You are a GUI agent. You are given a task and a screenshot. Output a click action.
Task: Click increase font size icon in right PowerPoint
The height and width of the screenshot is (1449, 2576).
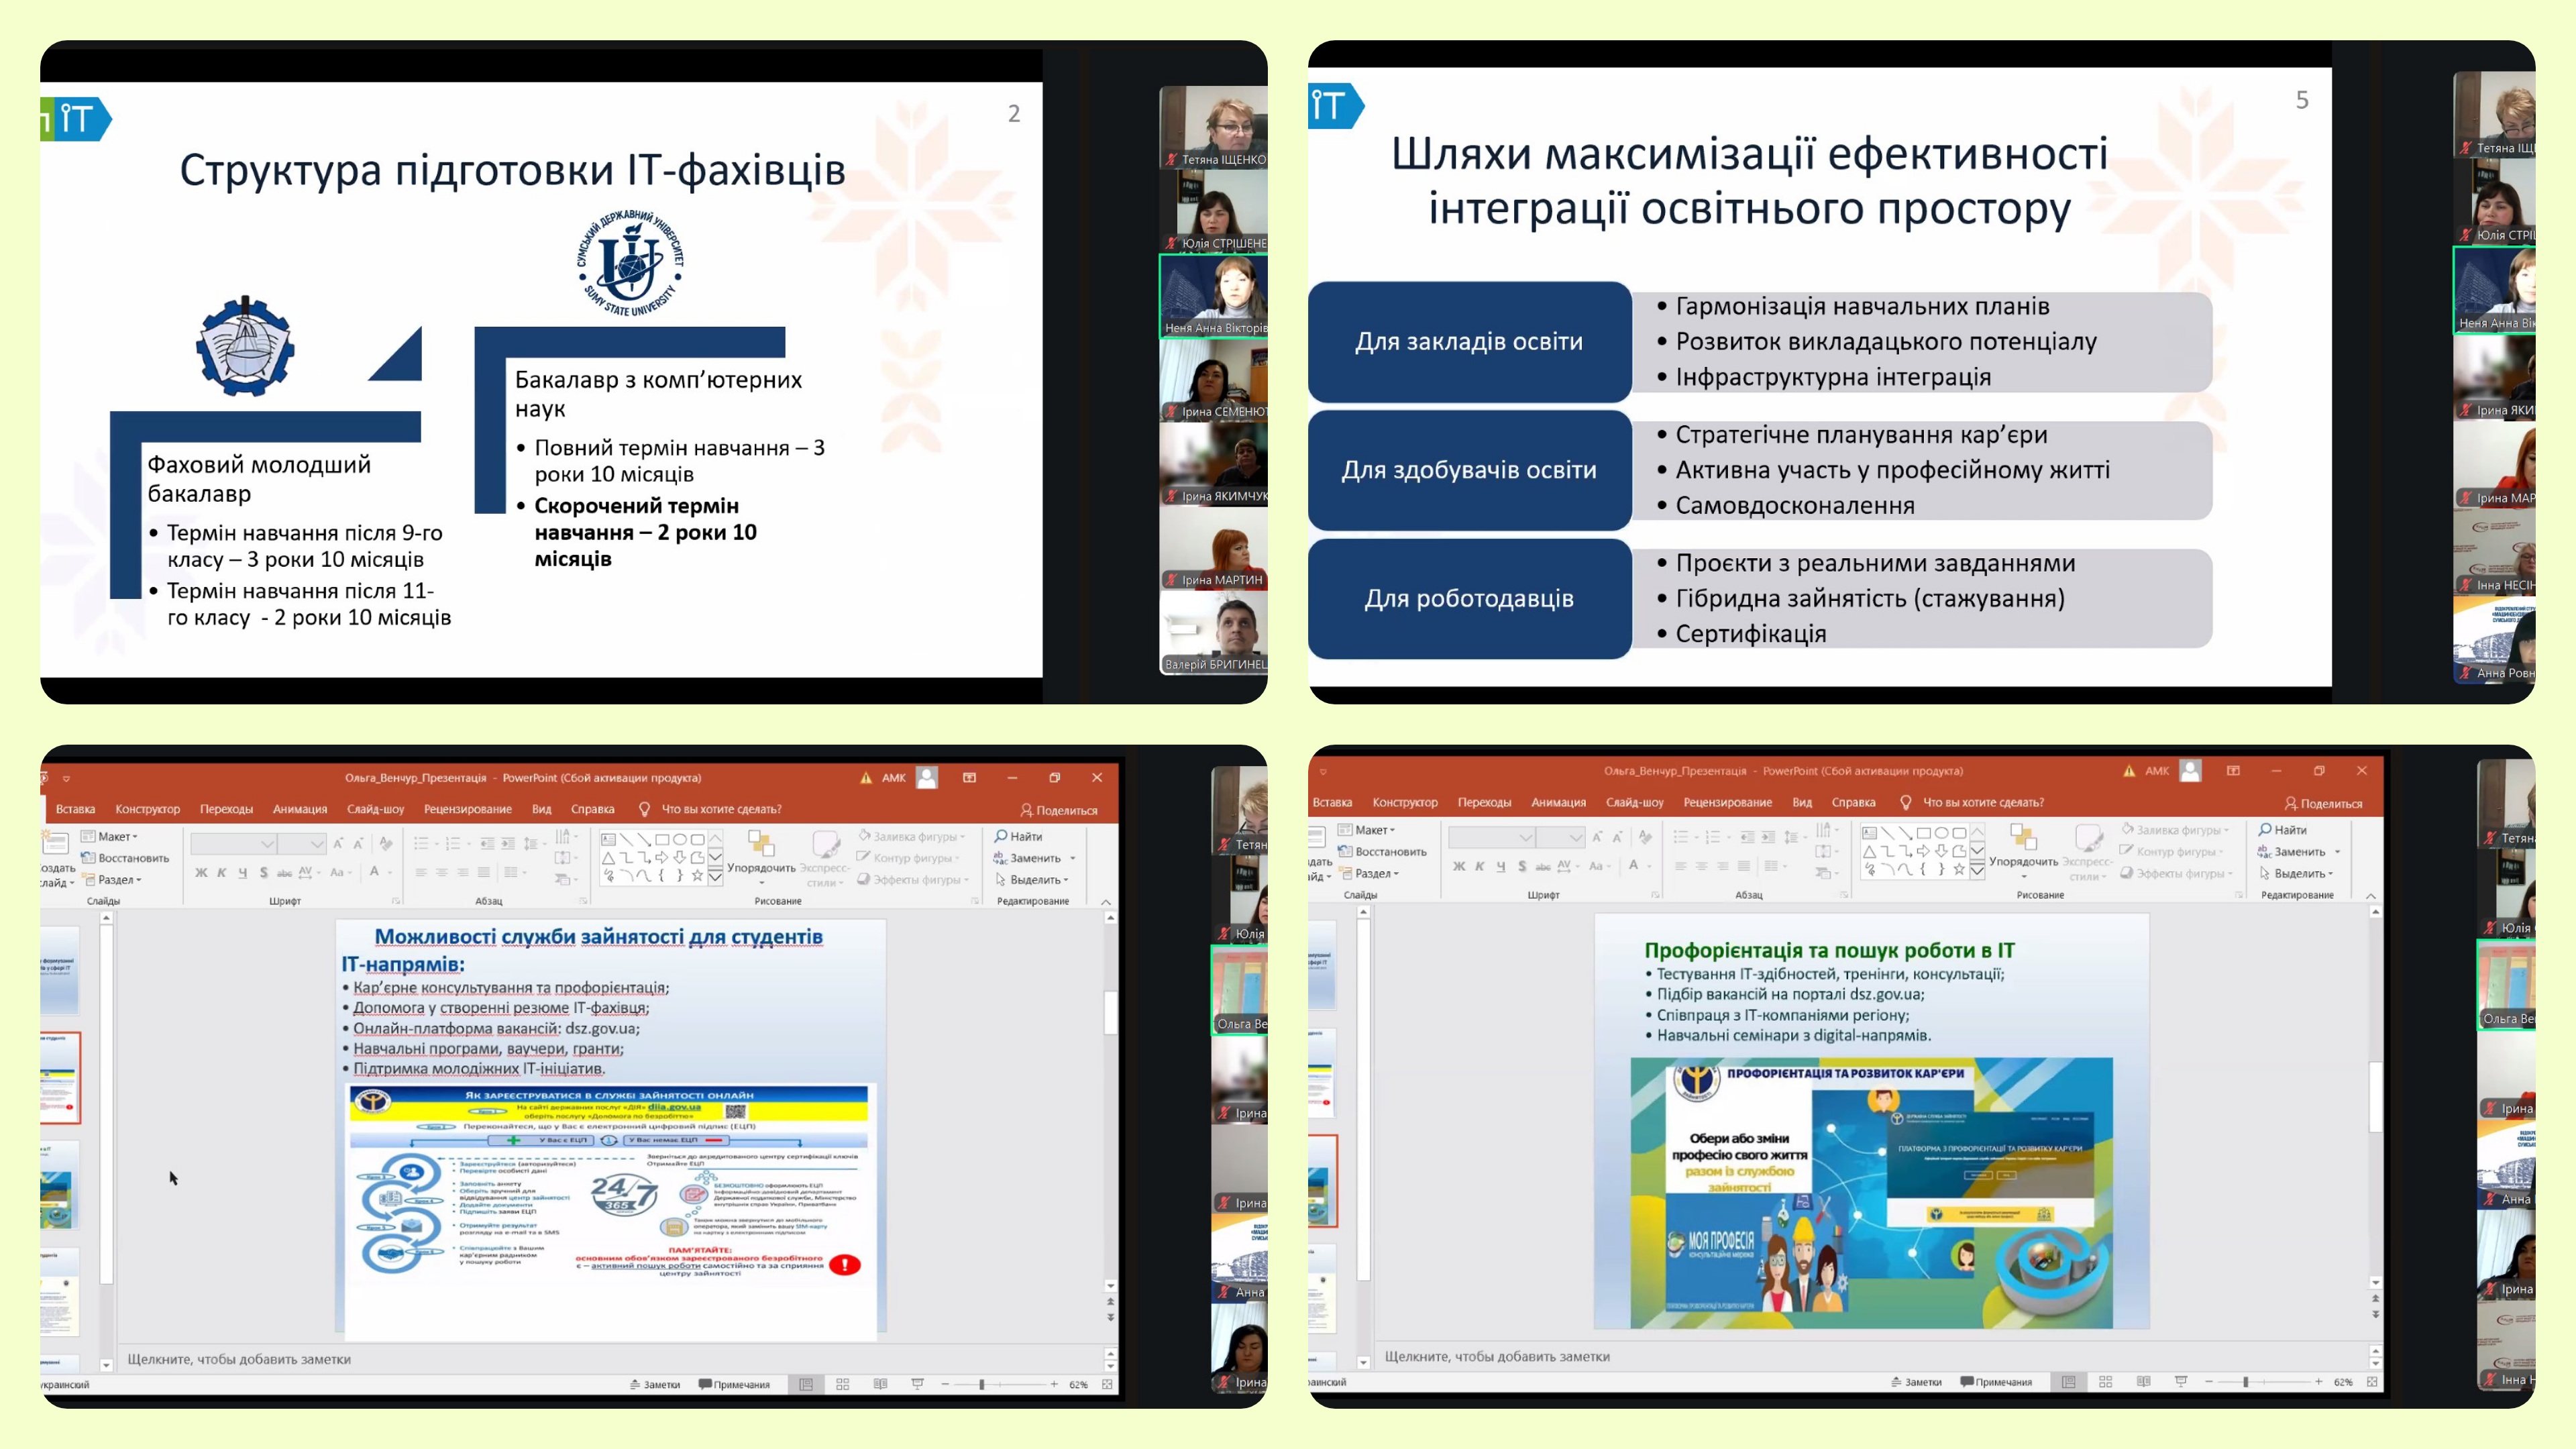(1597, 837)
